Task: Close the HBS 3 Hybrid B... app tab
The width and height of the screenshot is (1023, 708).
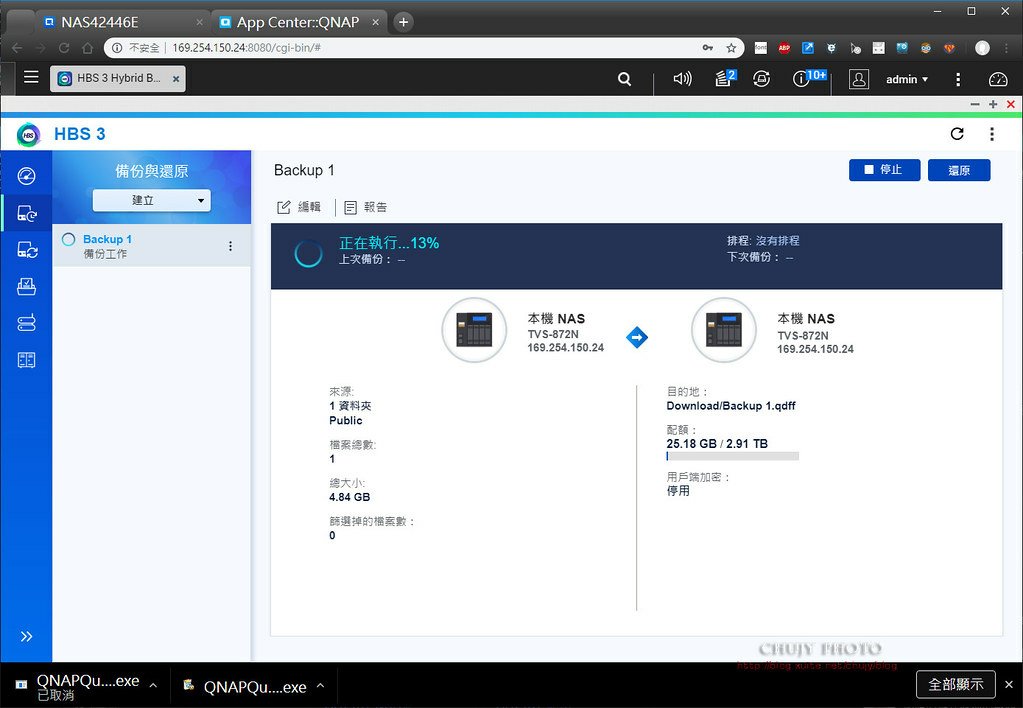Action: [x=176, y=79]
